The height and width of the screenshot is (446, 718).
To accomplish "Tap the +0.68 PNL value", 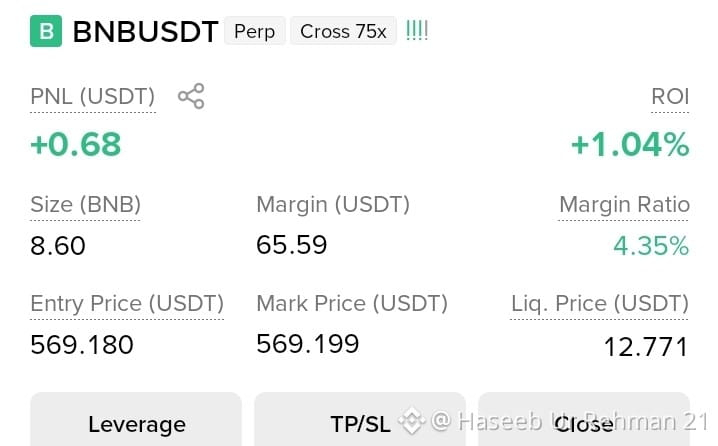I will [76, 144].
